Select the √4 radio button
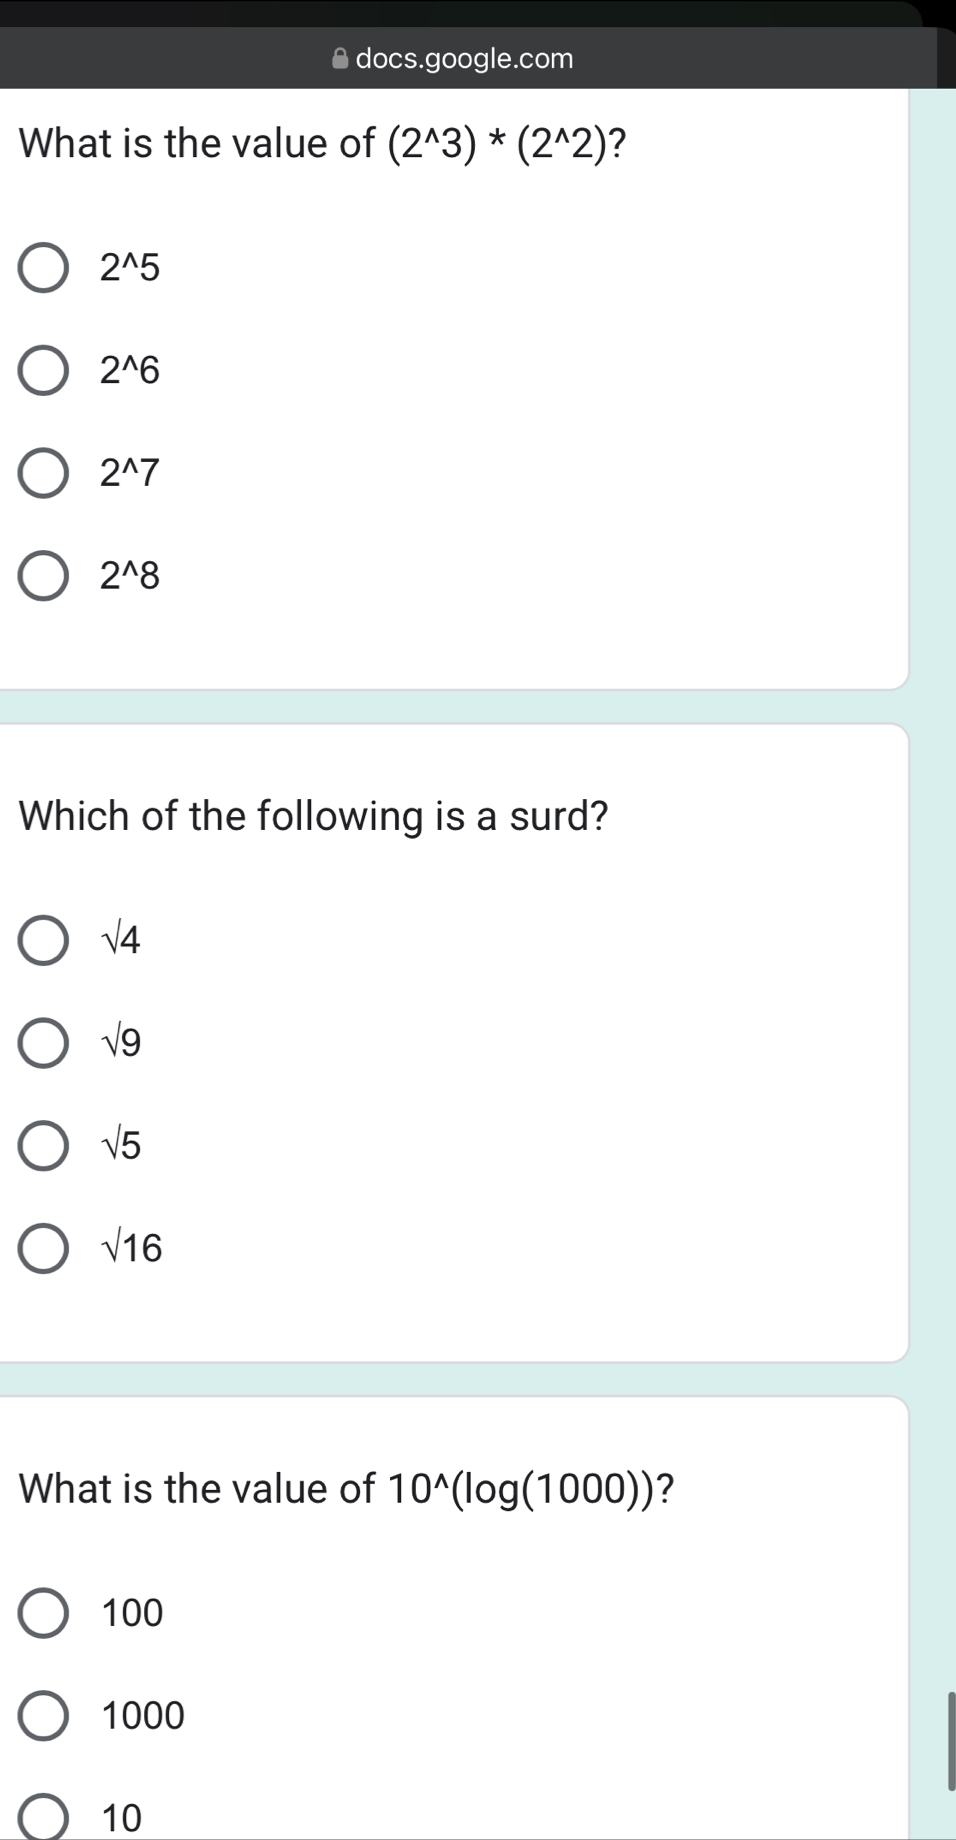The image size is (956, 1840). [44, 940]
